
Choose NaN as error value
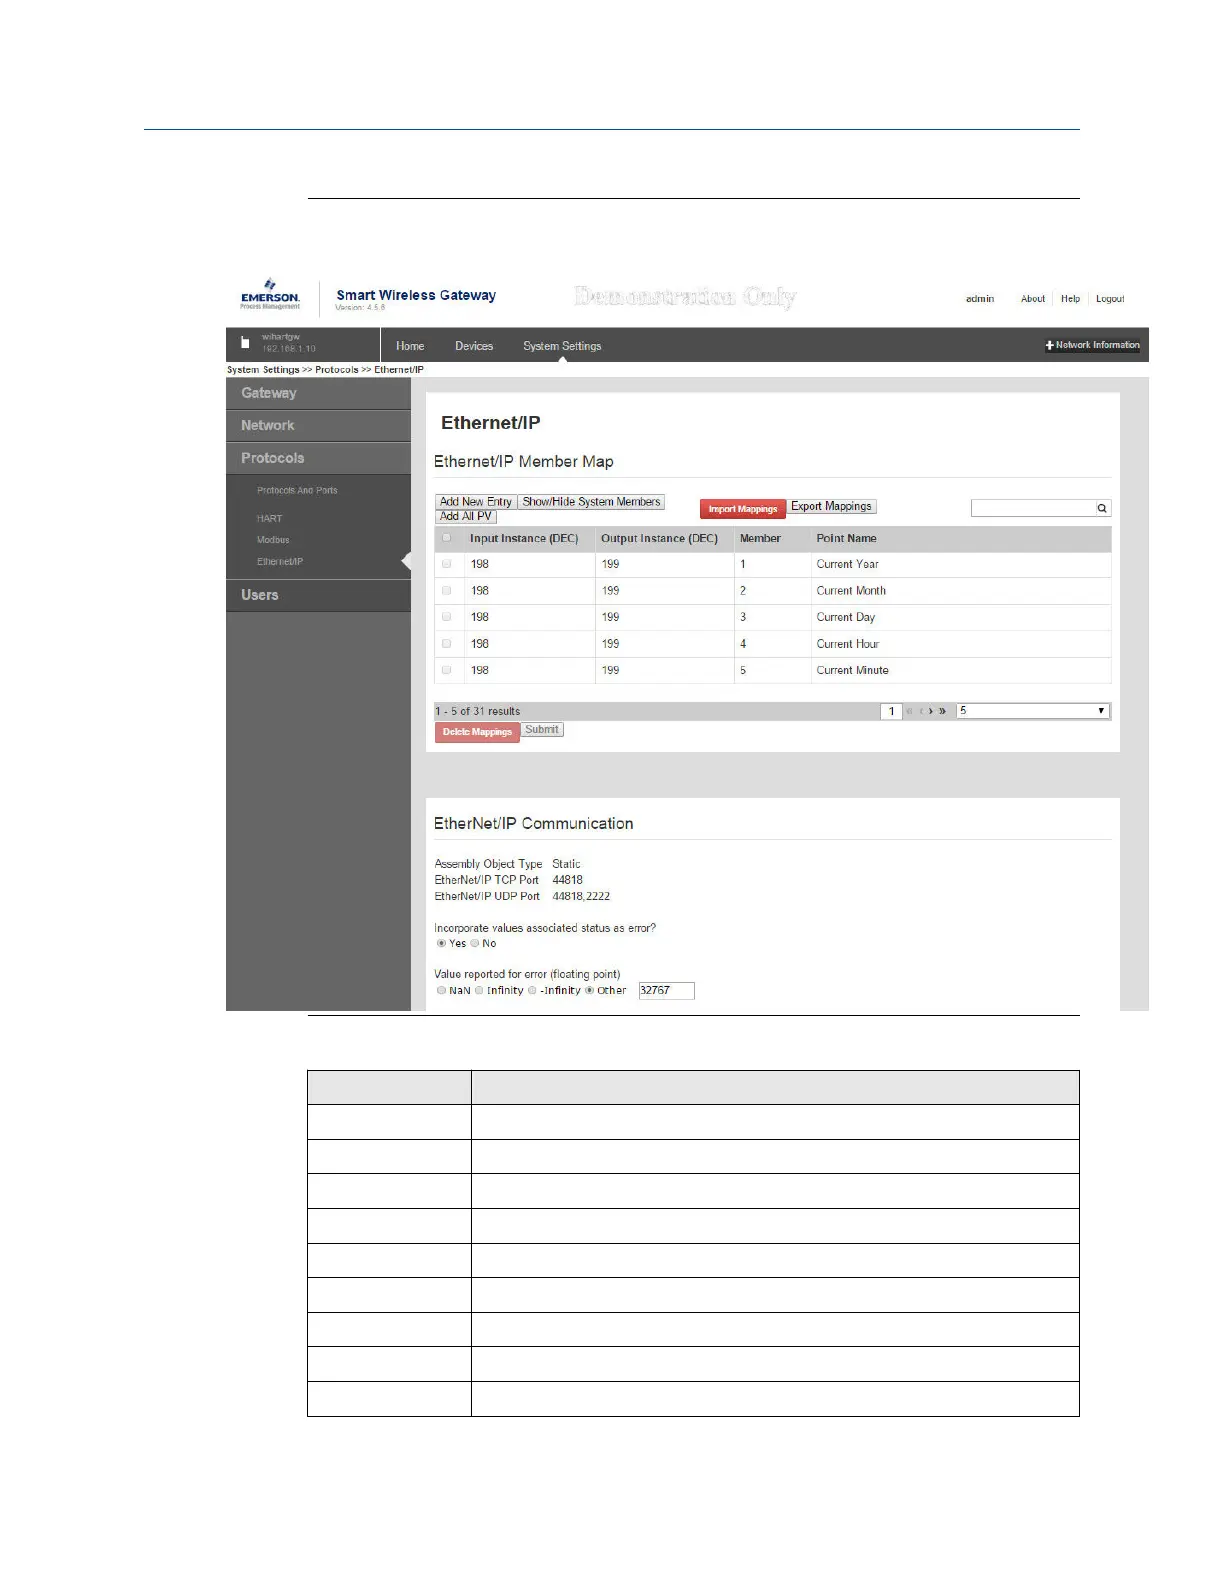441,990
